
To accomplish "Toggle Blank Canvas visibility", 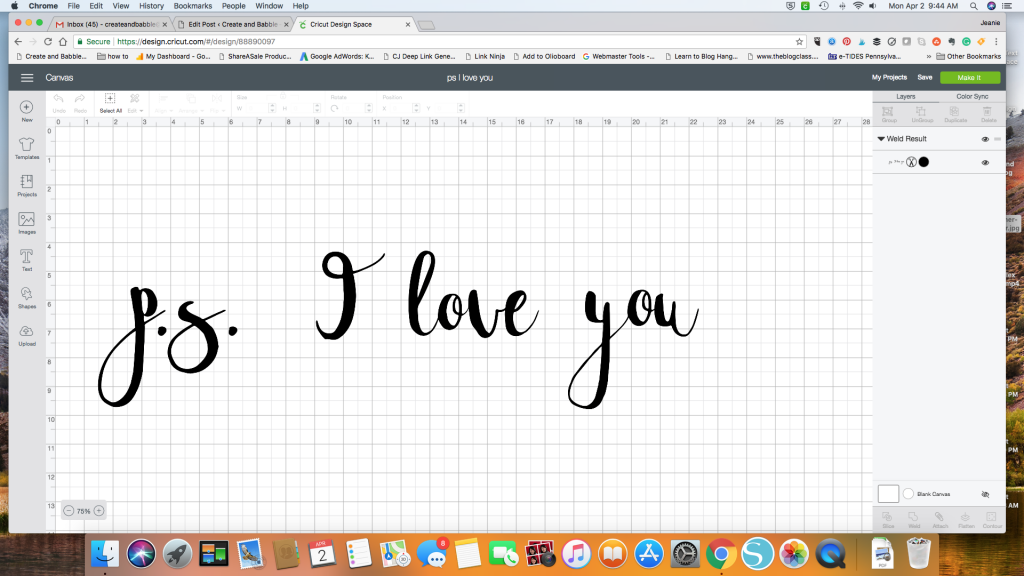I will pyautogui.click(x=985, y=494).
